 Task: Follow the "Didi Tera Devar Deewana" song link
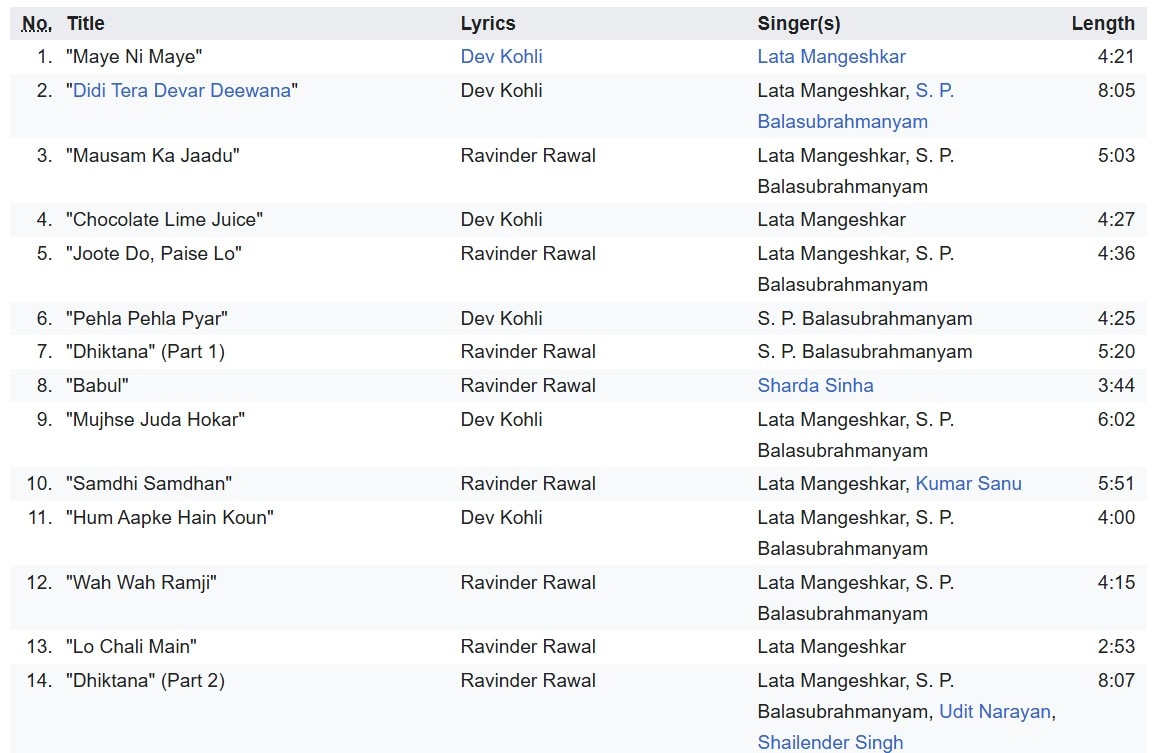182,90
